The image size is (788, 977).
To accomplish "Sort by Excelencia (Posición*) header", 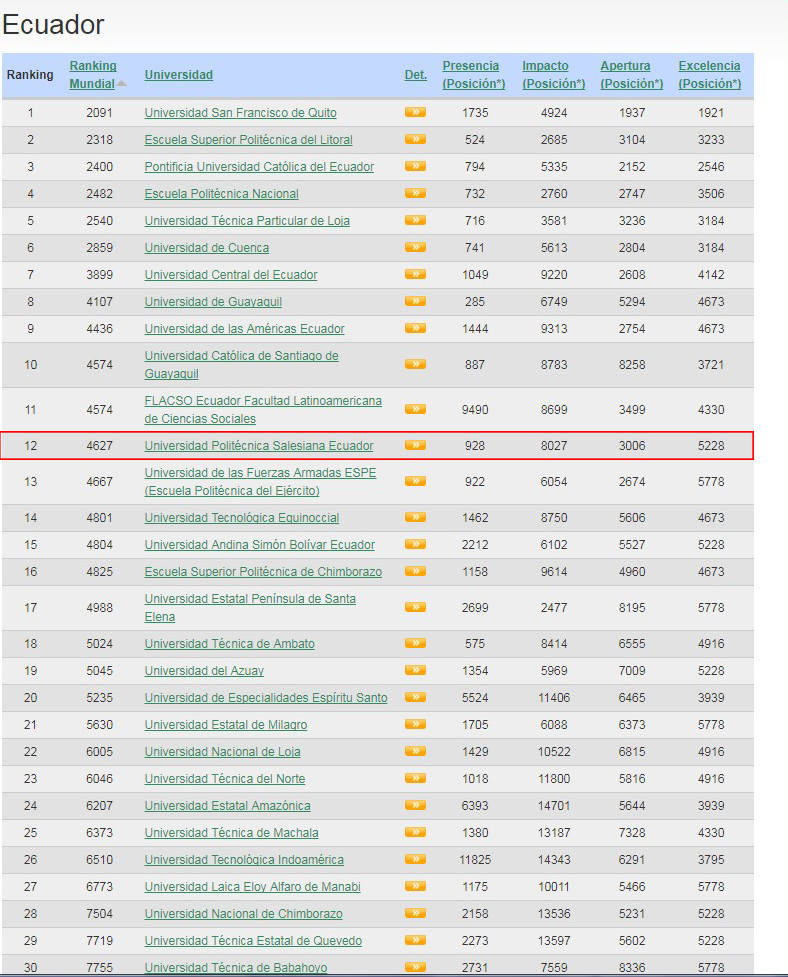I will [710, 75].
